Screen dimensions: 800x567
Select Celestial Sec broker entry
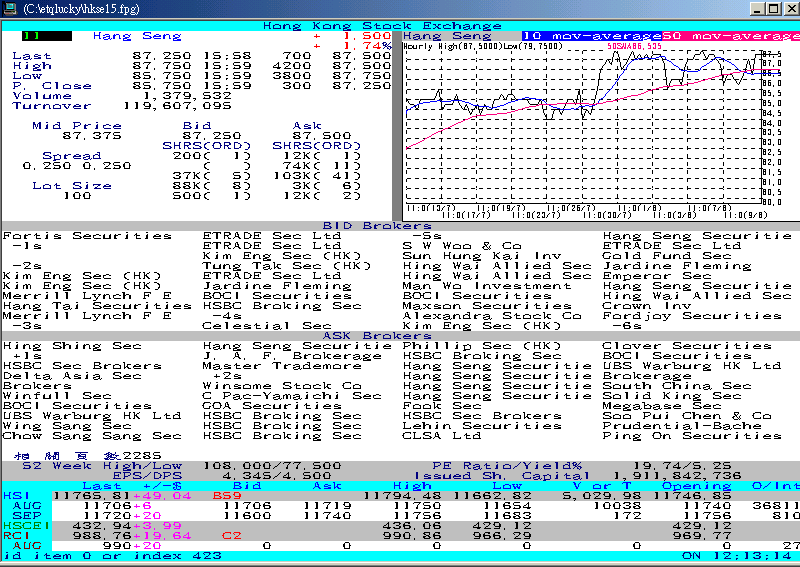pyautogui.click(x=267, y=326)
